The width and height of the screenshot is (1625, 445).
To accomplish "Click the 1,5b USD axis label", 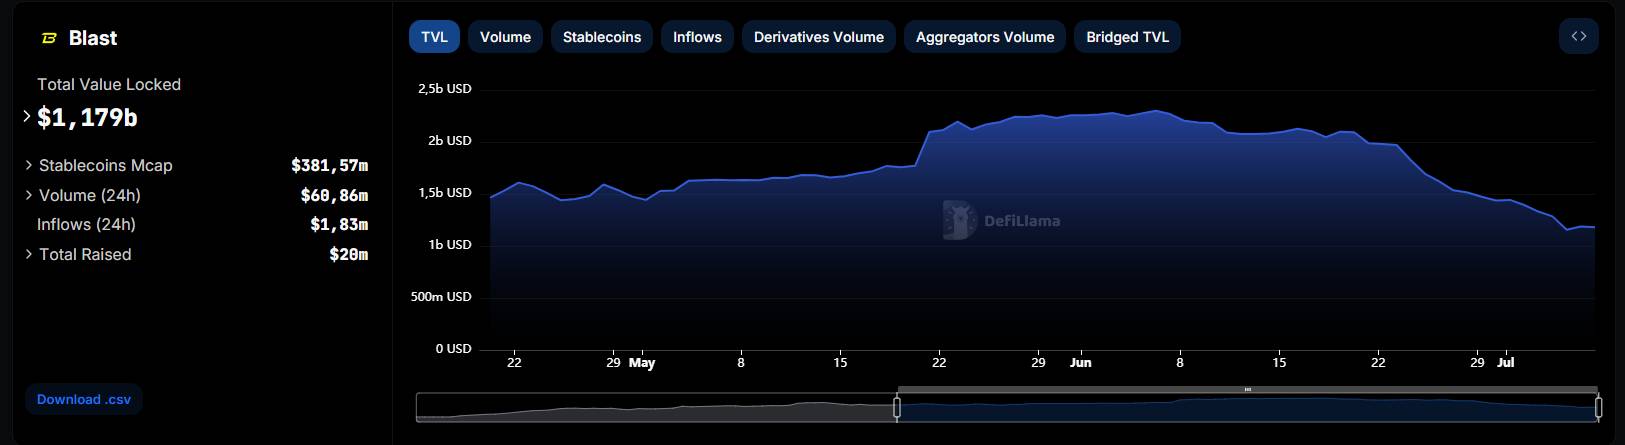I will [445, 192].
